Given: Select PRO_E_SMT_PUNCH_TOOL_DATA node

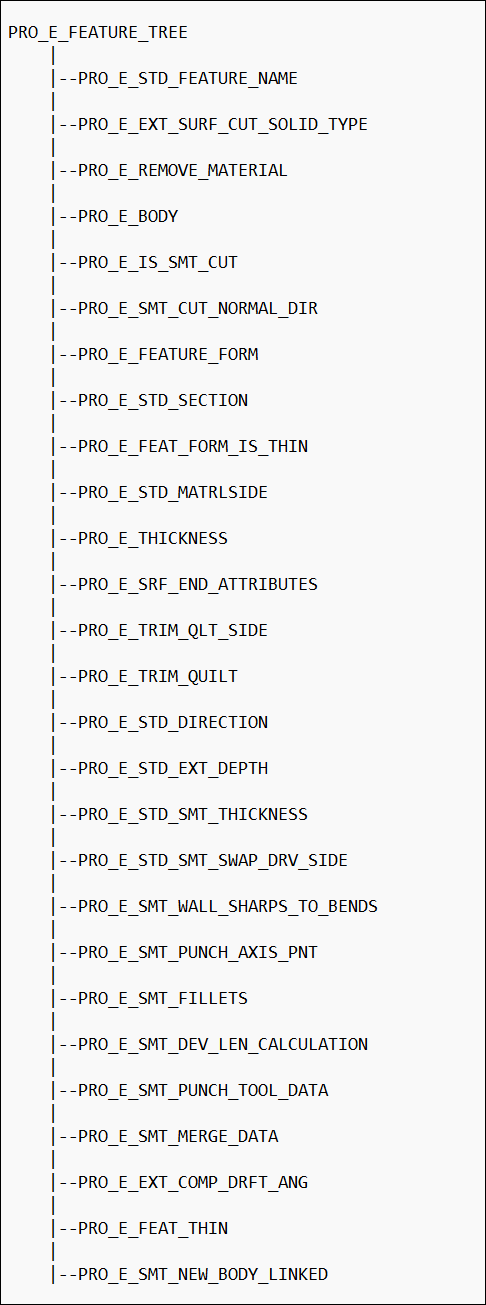Looking at the screenshot, I should [203, 1091].
